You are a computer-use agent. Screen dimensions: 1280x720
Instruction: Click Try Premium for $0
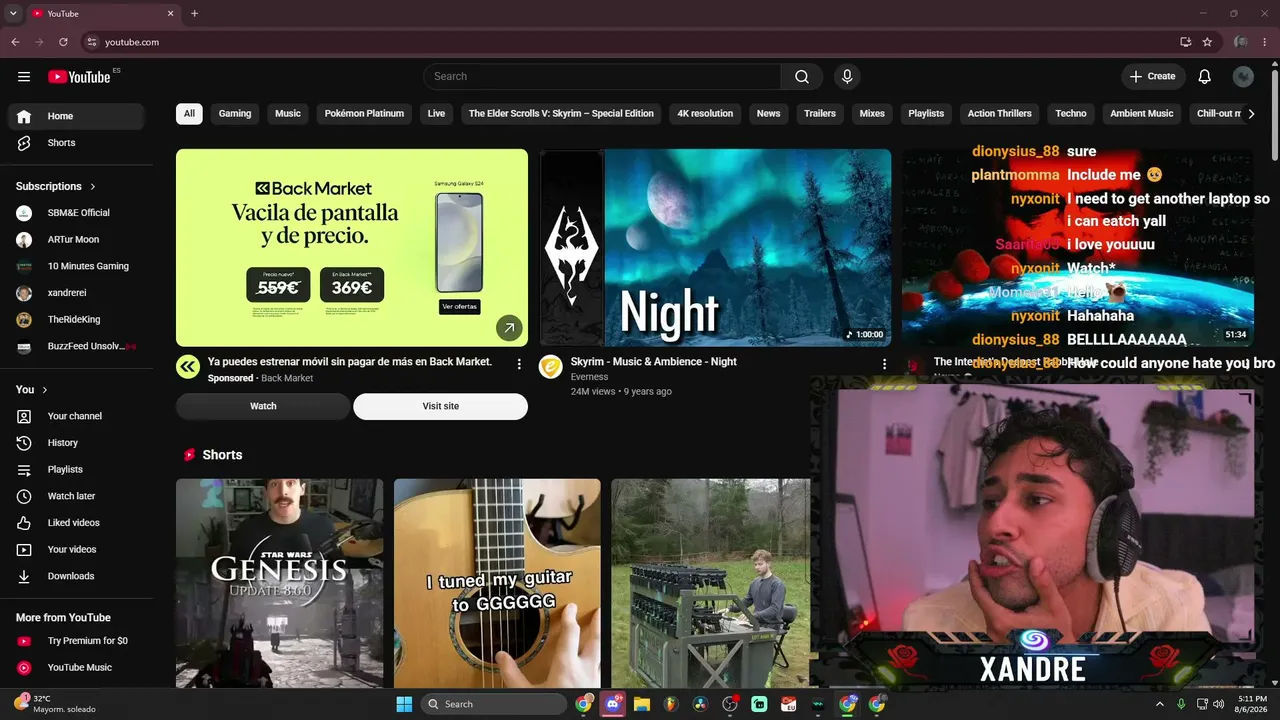[76, 641]
